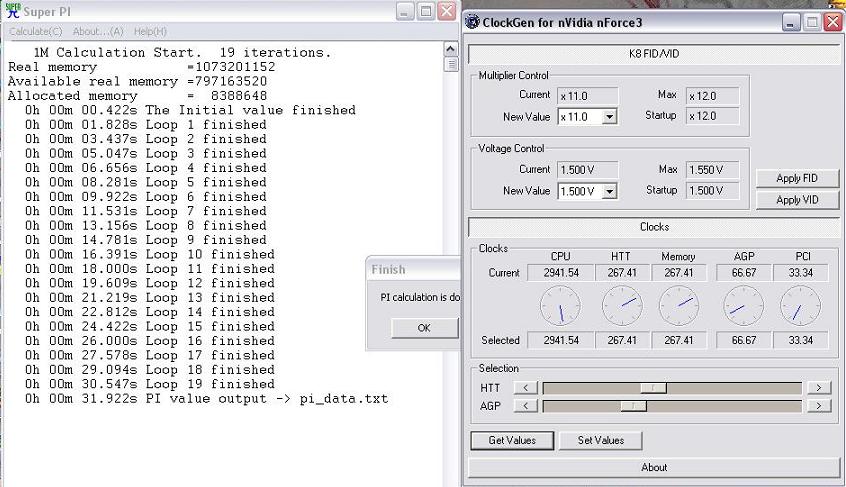Image resolution: width=846 pixels, height=487 pixels.
Task: Click the current HTT clock field 267.41
Action: coord(622,273)
